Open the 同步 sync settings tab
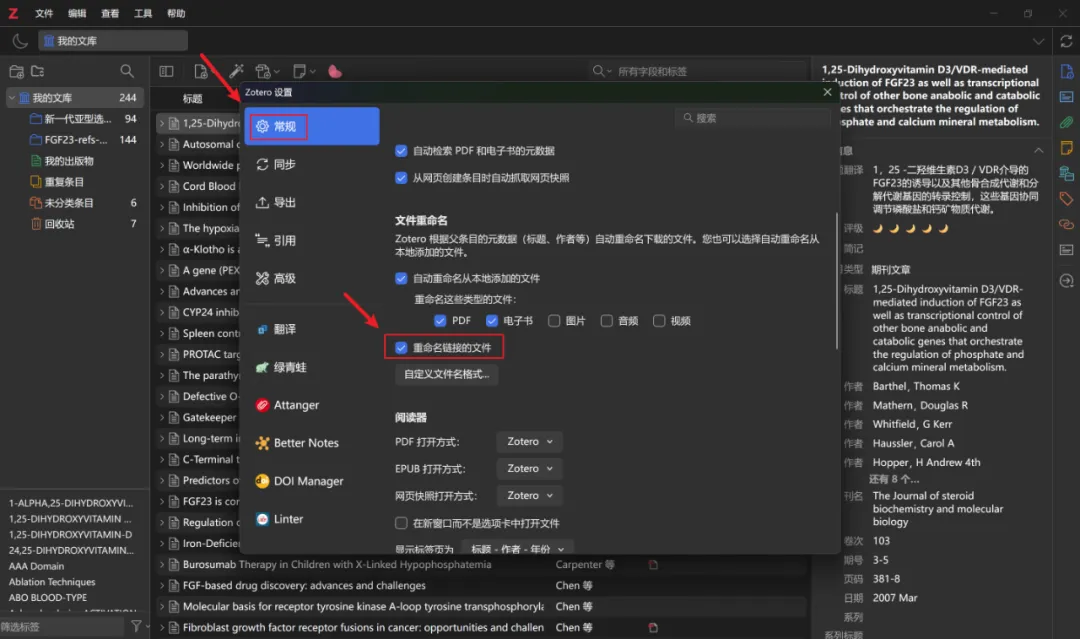 pyautogui.click(x=311, y=164)
